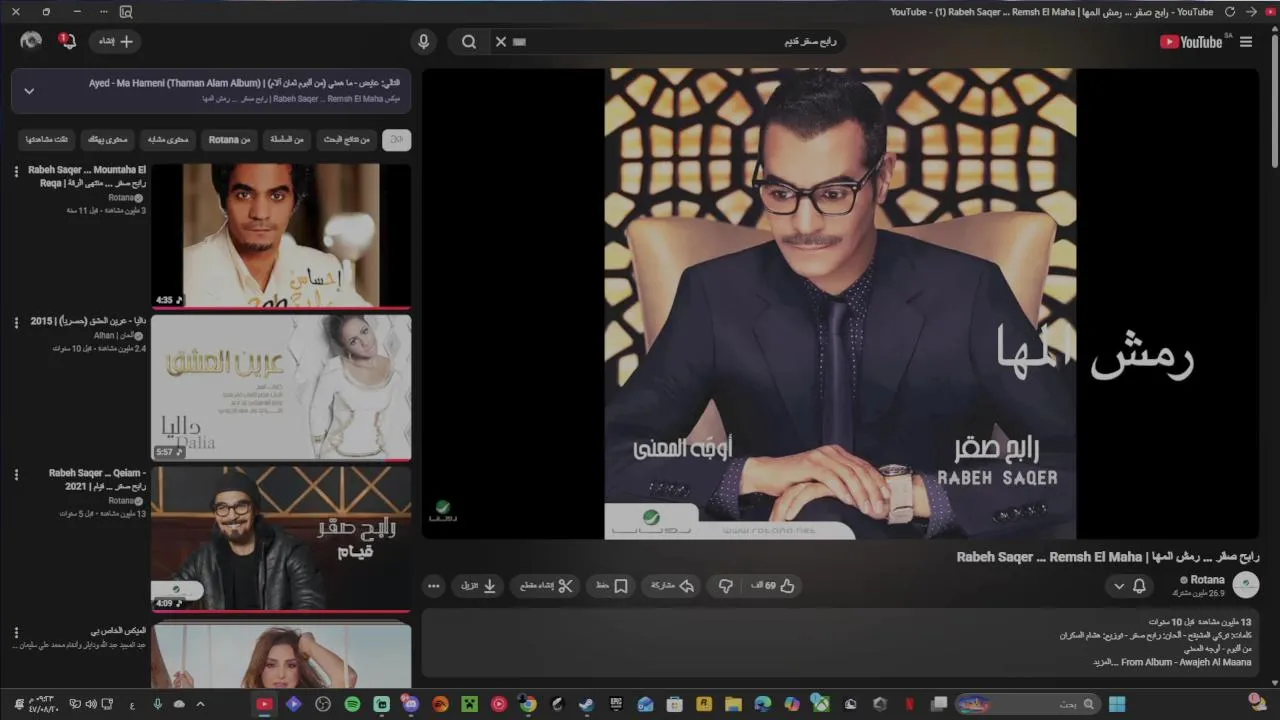The width and height of the screenshot is (1280, 720).
Task: Open Xbox app from the taskbar
Action: [x=821, y=704]
